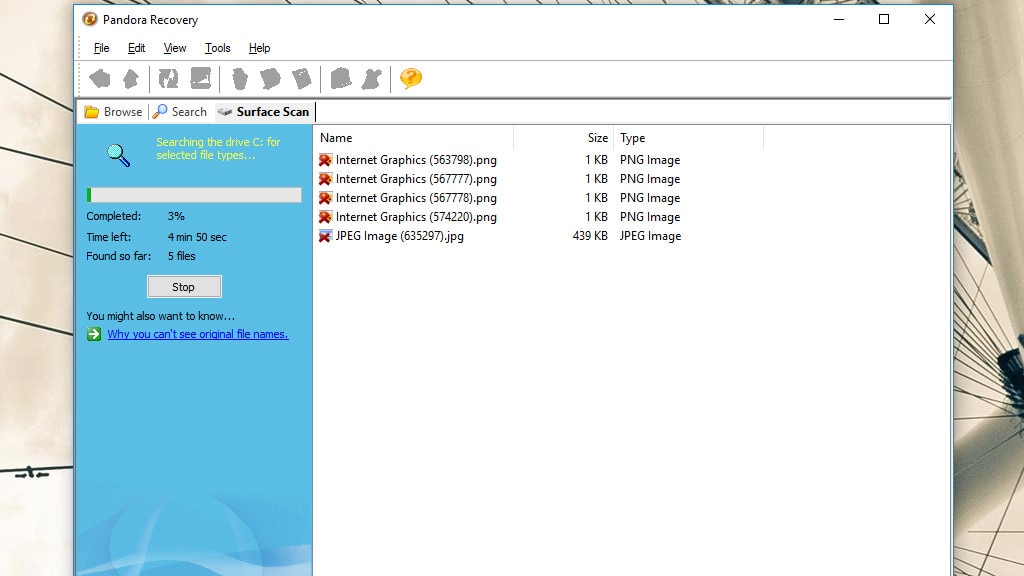Click the recycle-bin-shaped toolbar icon
The image size is (1024, 576).
[240, 79]
